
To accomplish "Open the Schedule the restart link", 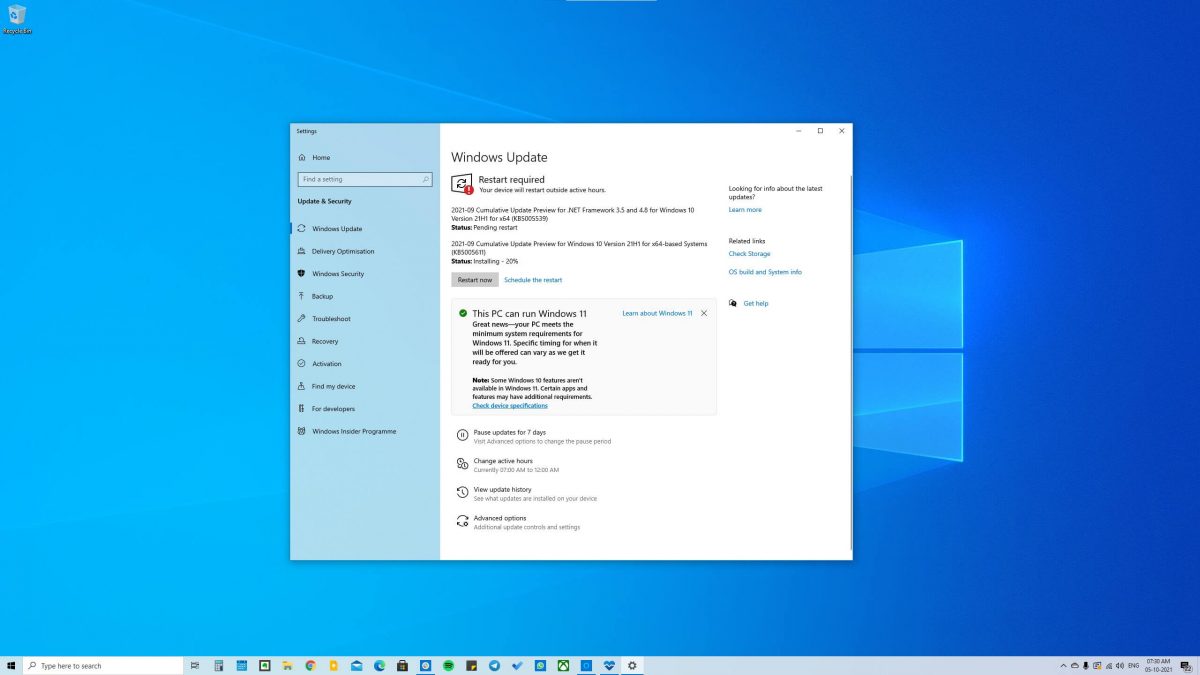I will pyautogui.click(x=533, y=279).
